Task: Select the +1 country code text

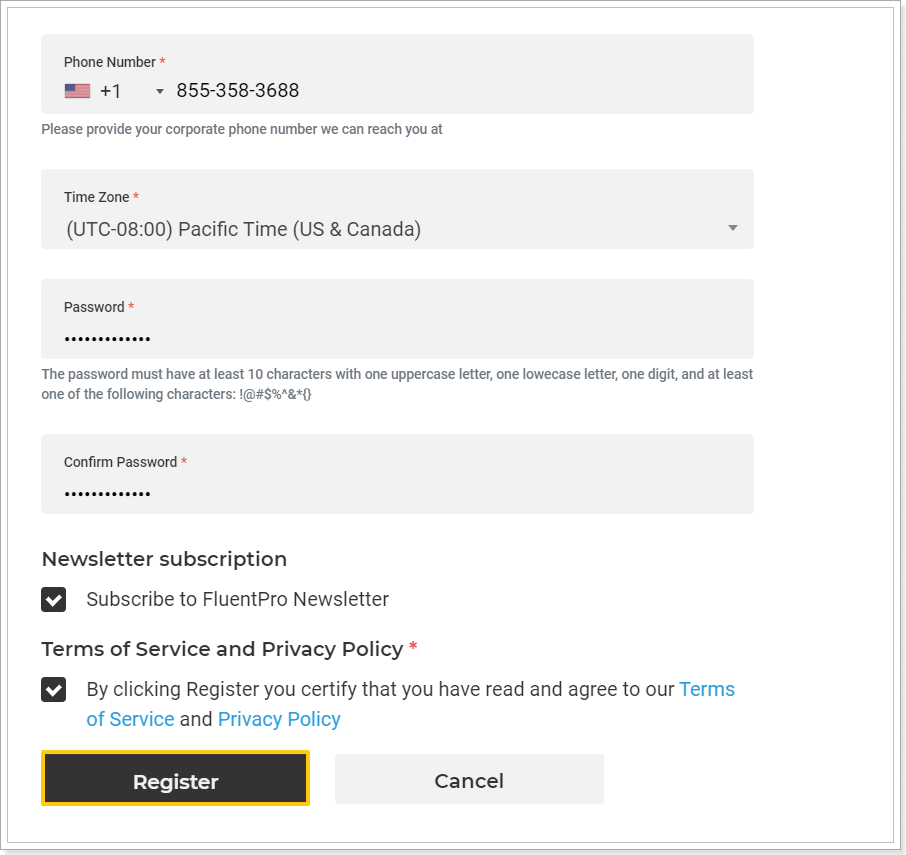Action: [x=110, y=91]
